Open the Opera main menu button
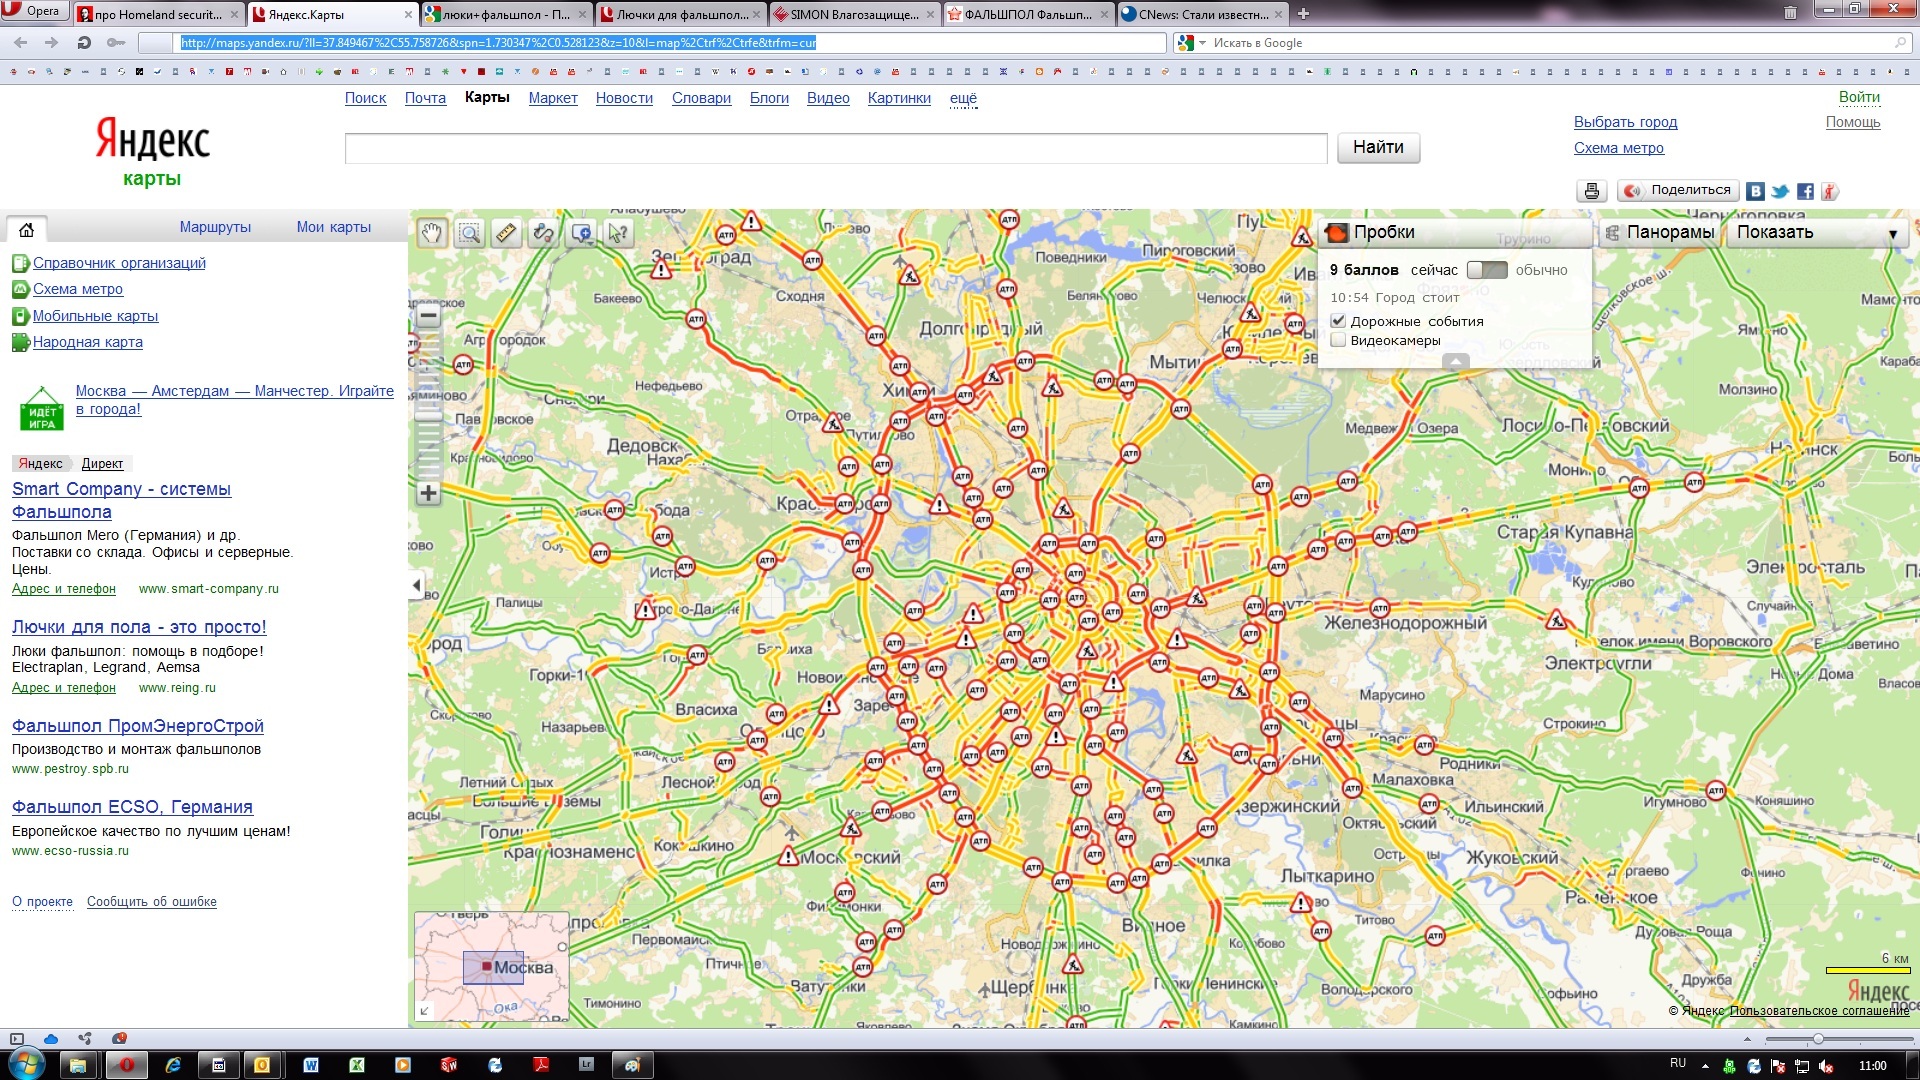This screenshot has width=1920, height=1080. tap(35, 11)
